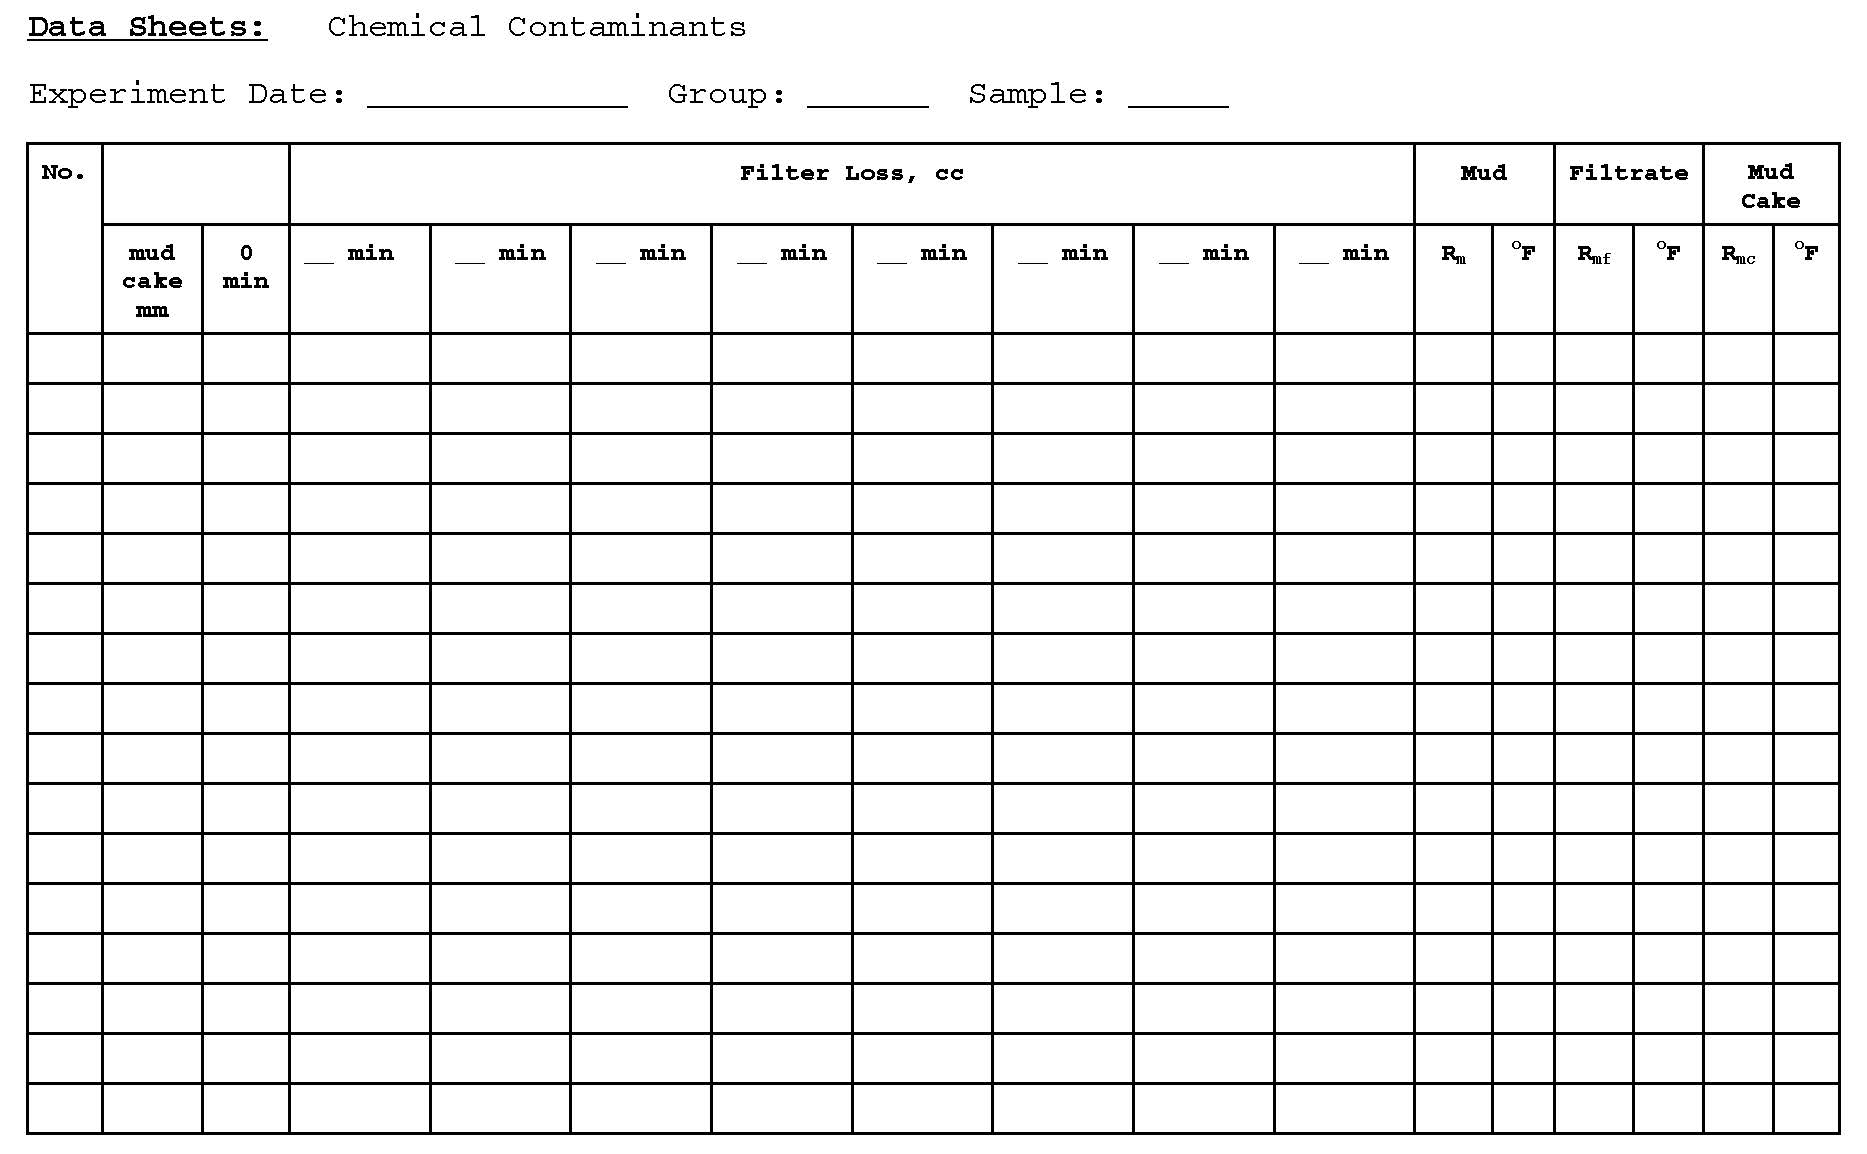Click first empty cell under "0 min"
Image resolution: width=1867 pixels, height=1154 pixels.
point(246,358)
